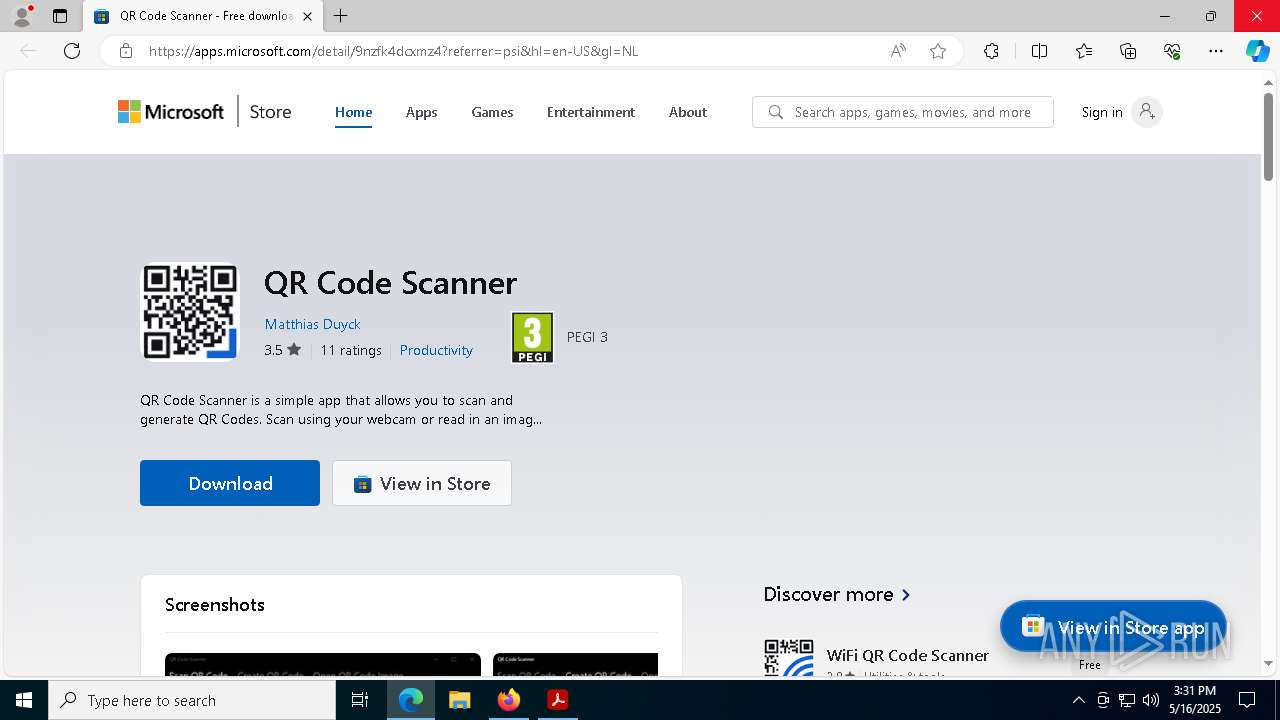Add this page to favorites star
Image resolution: width=1280 pixels, height=720 pixels.
point(938,51)
